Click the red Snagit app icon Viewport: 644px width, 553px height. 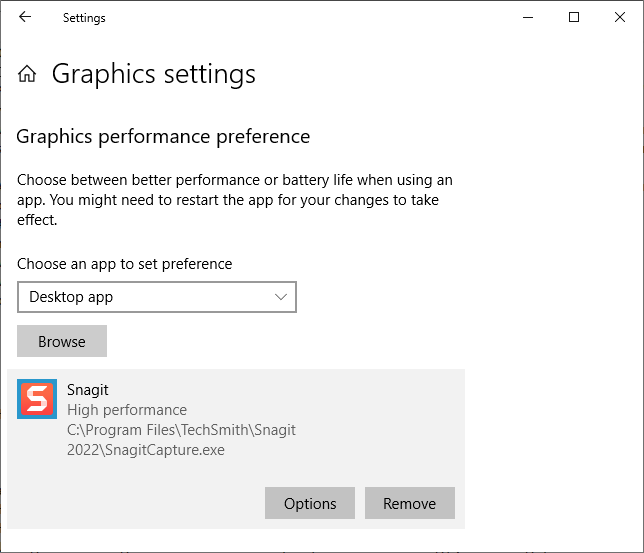37,399
